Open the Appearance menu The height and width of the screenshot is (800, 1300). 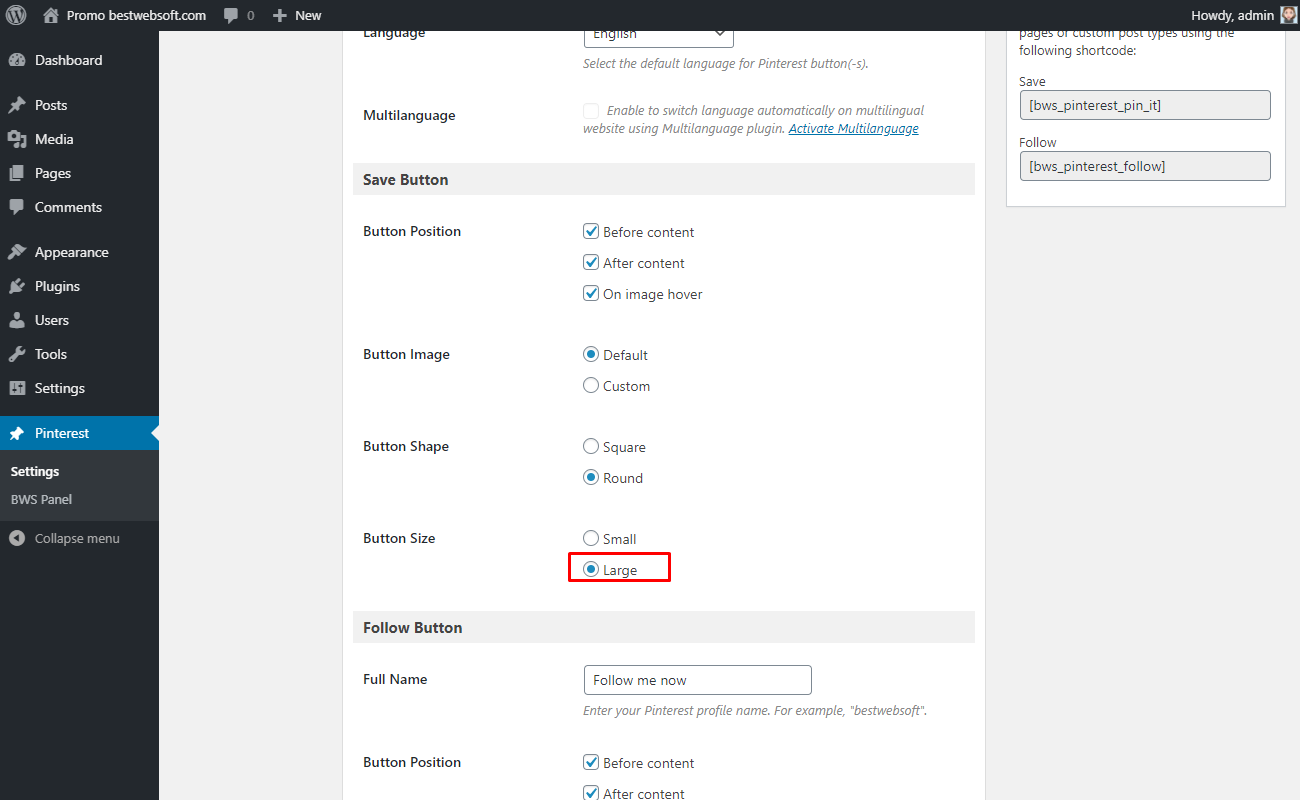[79, 252]
